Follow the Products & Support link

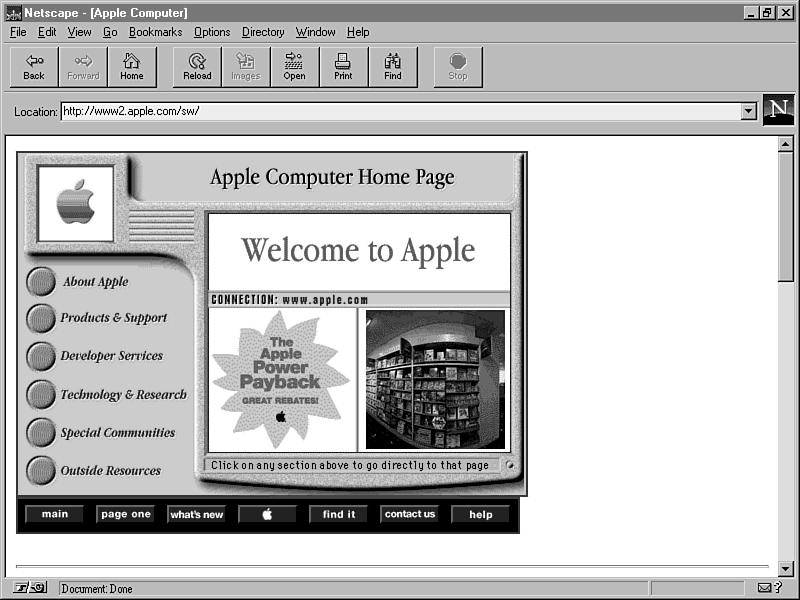coord(114,318)
